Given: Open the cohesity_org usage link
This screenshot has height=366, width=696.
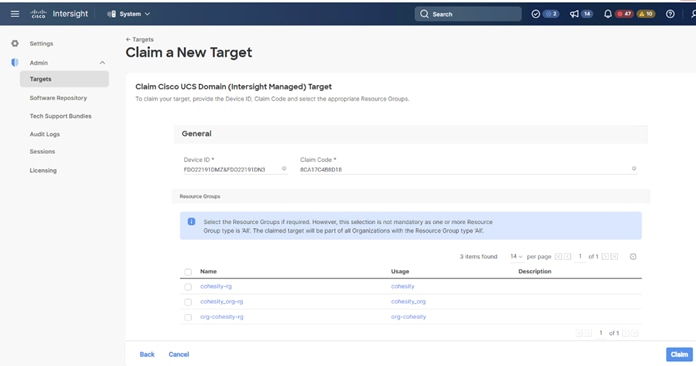Looking at the screenshot, I should (x=408, y=301).
